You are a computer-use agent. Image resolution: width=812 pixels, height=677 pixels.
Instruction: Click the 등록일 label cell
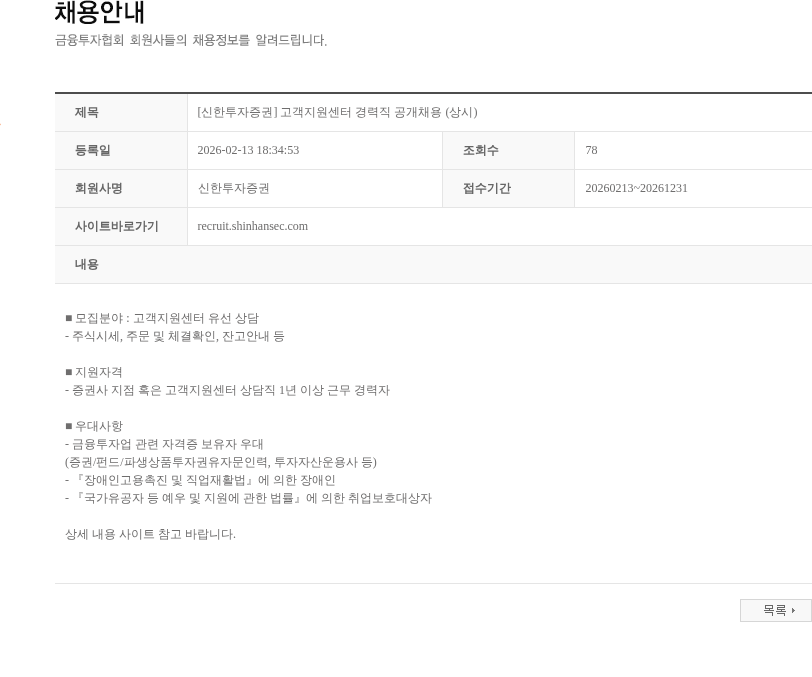click(x=121, y=150)
